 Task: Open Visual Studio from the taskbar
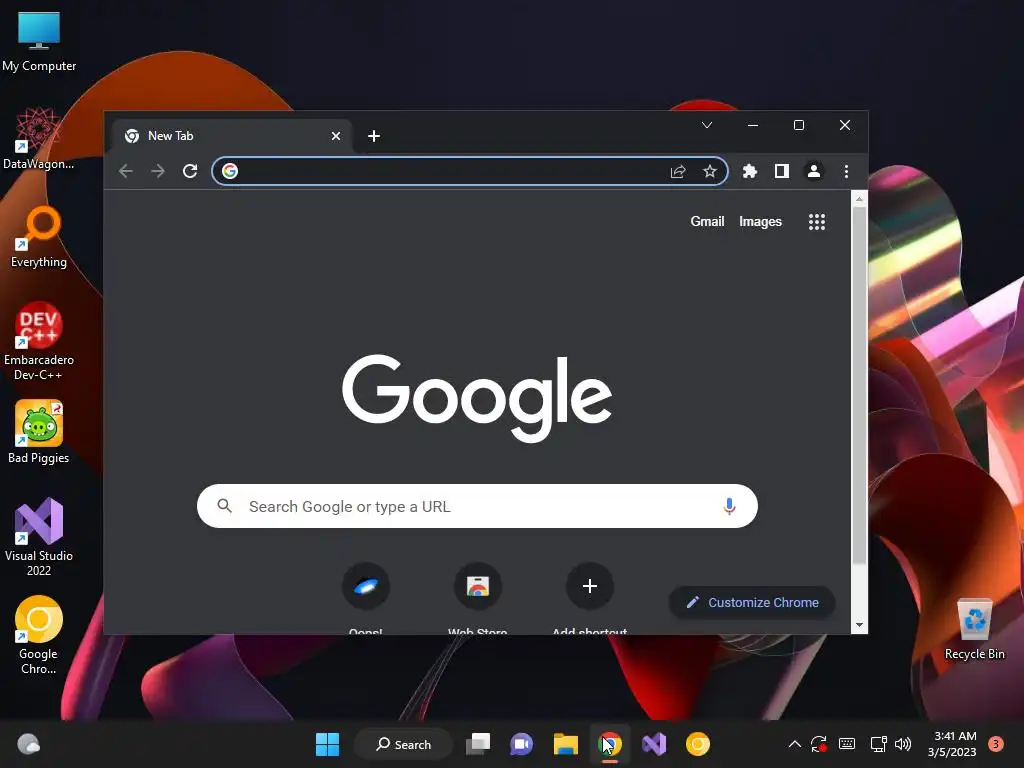click(654, 744)
